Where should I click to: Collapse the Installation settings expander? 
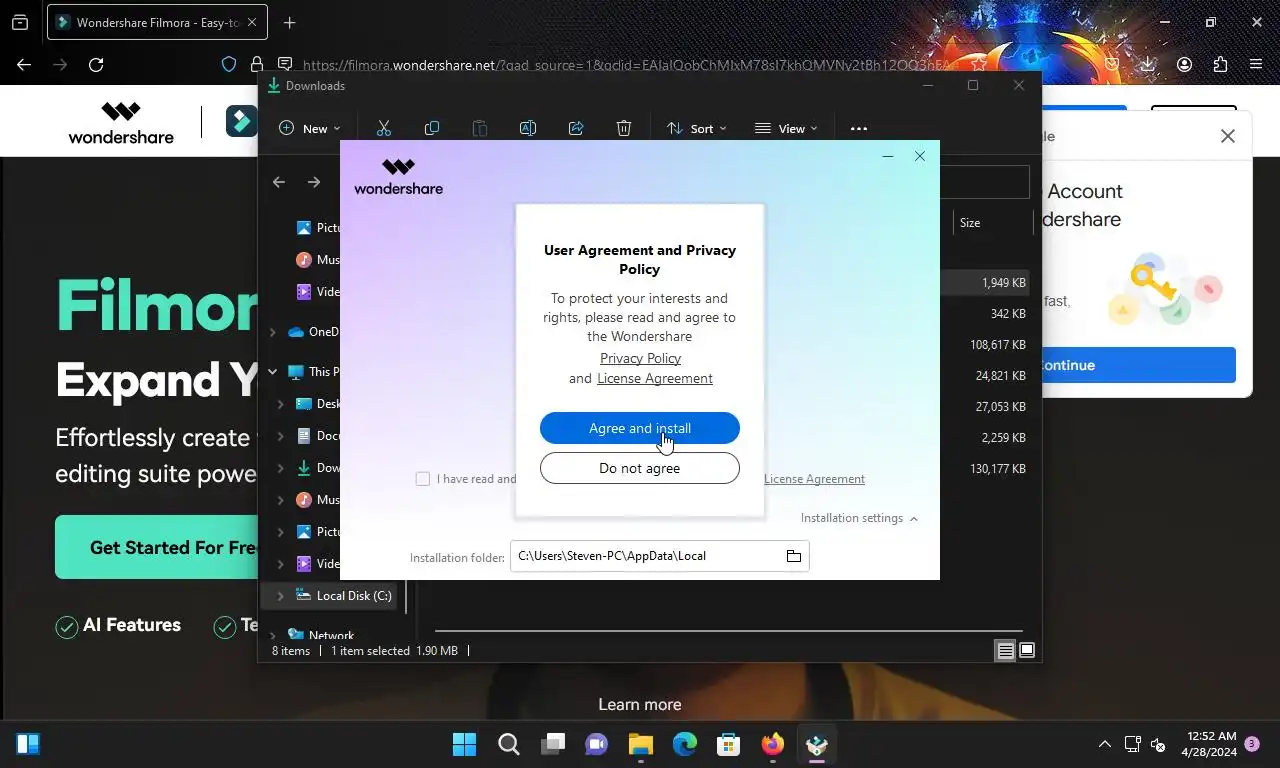tap(859, 518)
